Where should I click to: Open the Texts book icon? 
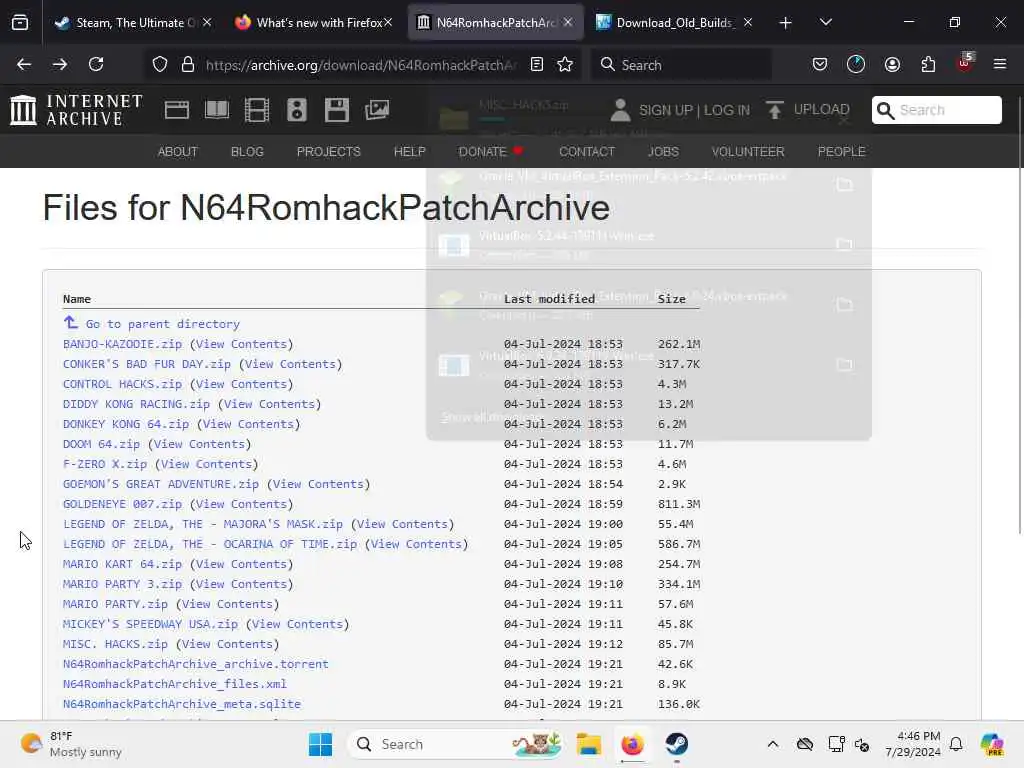click(x=217, y=110)
